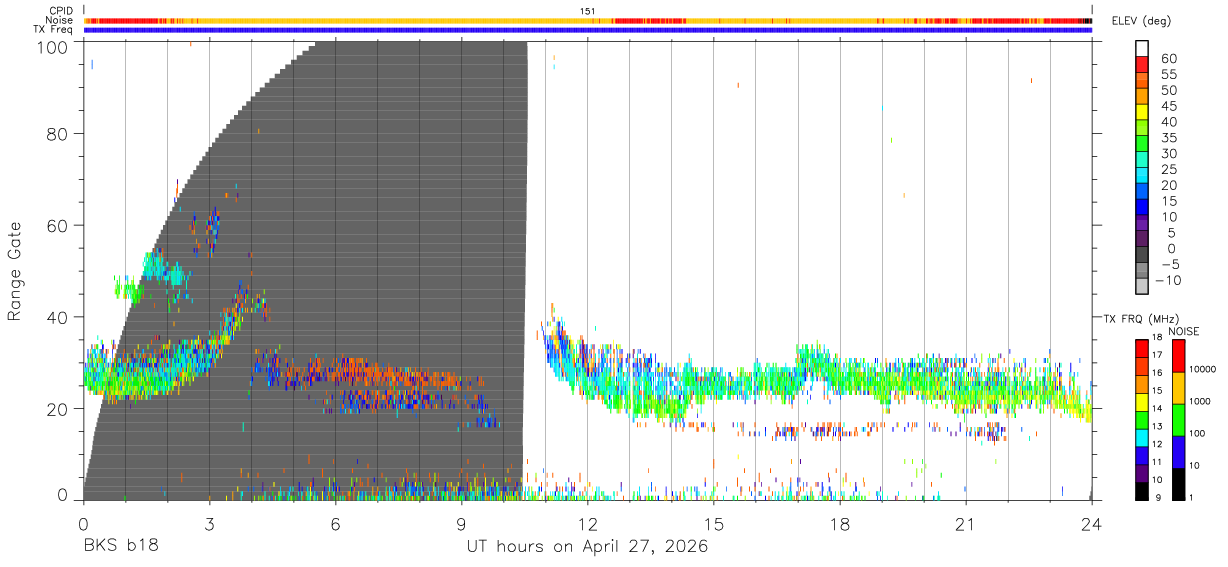
Task: Click the ELEV (deg) colorbar title
Action: tap(1140, 21)
